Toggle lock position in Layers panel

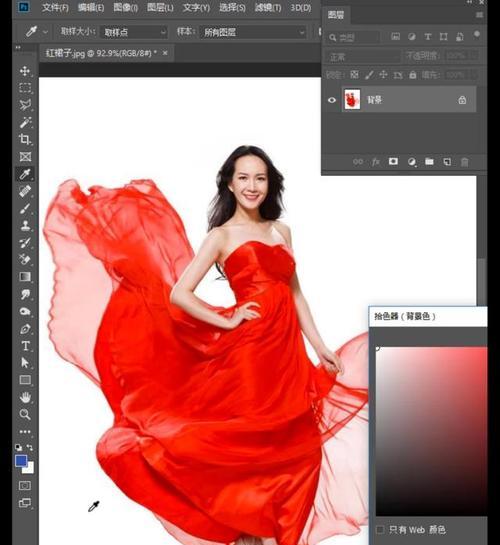click(x=383, y=74)
